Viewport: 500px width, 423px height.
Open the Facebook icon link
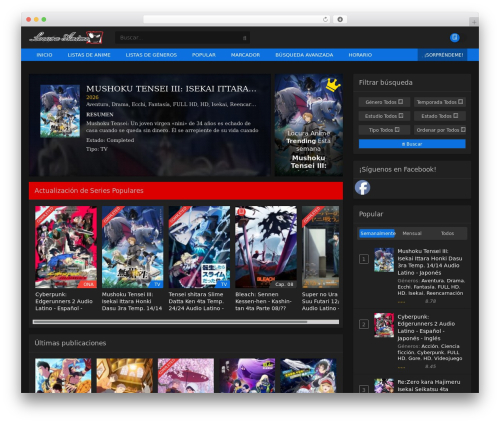362,188
